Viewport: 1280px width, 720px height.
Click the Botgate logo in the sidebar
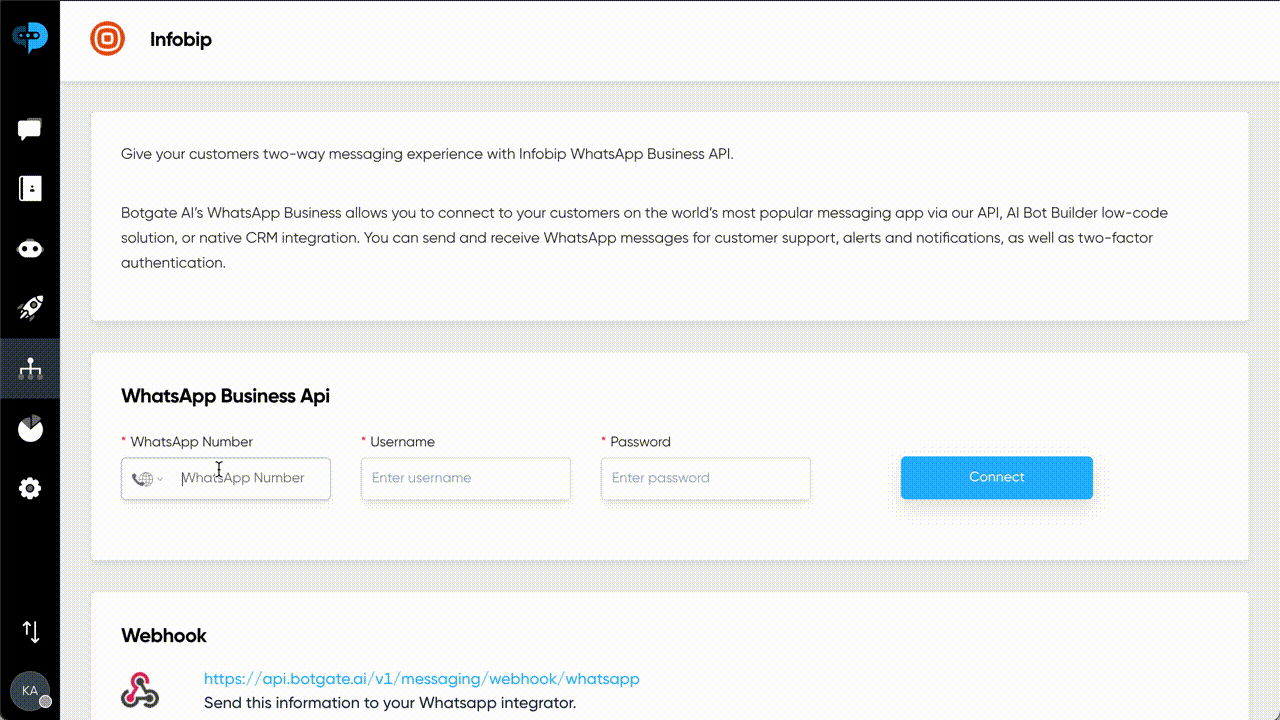click(x=30, y=37)
